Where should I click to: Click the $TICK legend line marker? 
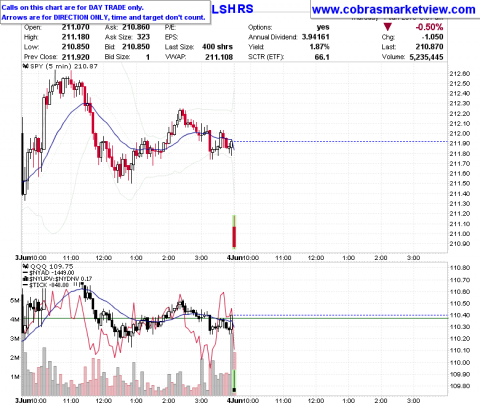[x=26, y=285]
